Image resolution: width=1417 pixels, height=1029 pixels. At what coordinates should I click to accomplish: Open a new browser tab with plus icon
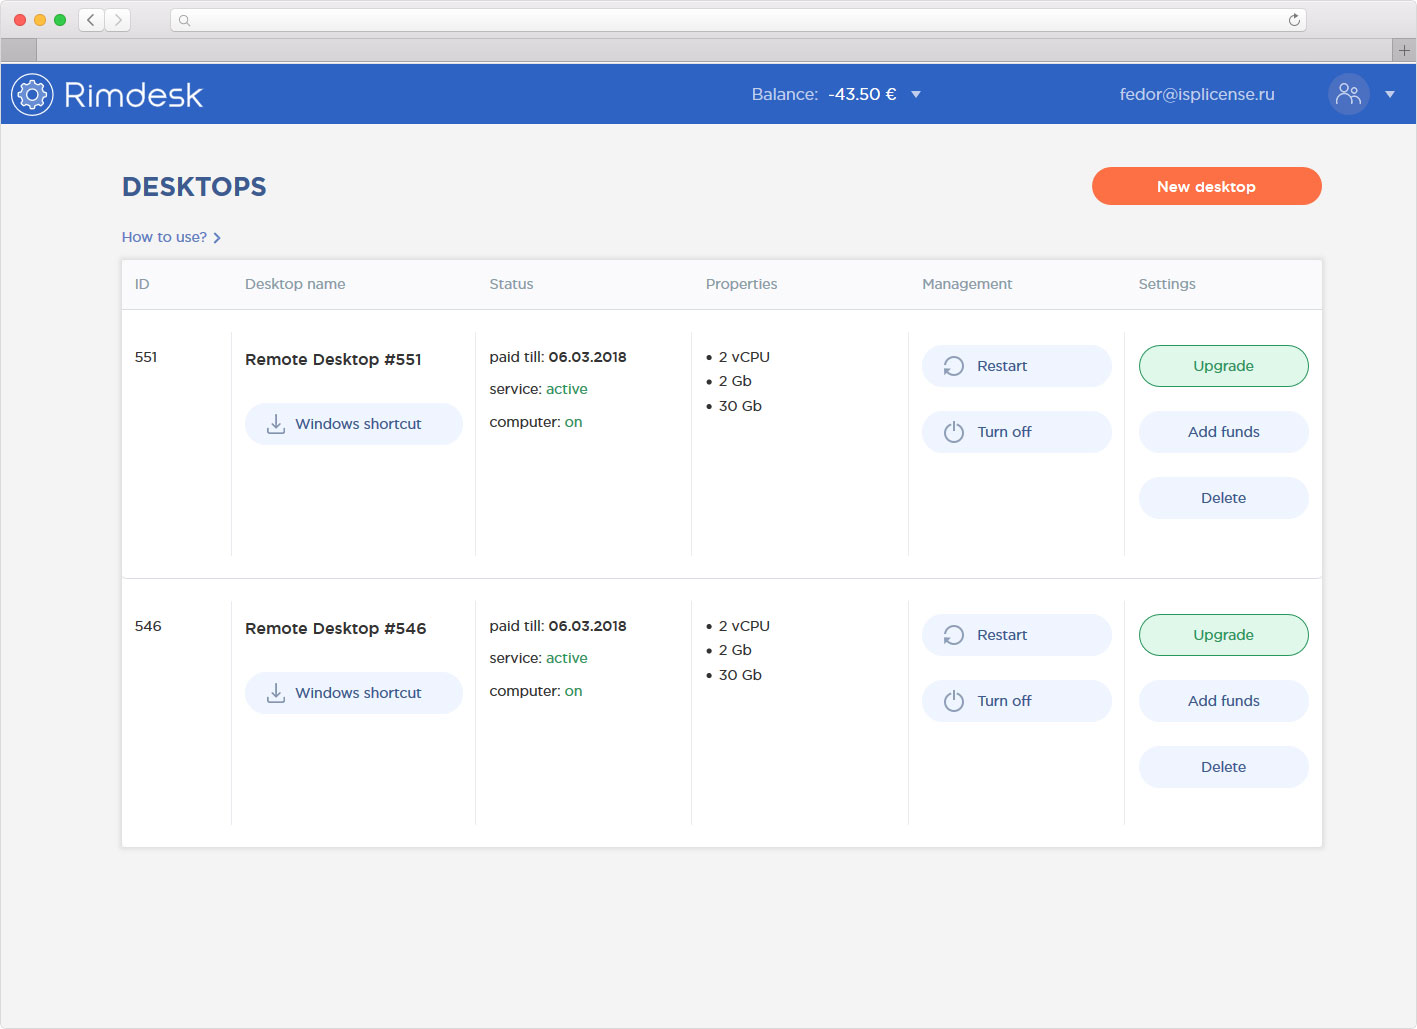coord(1404,50)
